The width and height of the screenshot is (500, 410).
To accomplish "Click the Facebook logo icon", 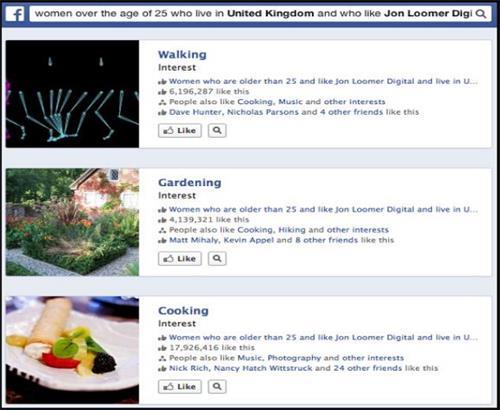I will (15, 14).
